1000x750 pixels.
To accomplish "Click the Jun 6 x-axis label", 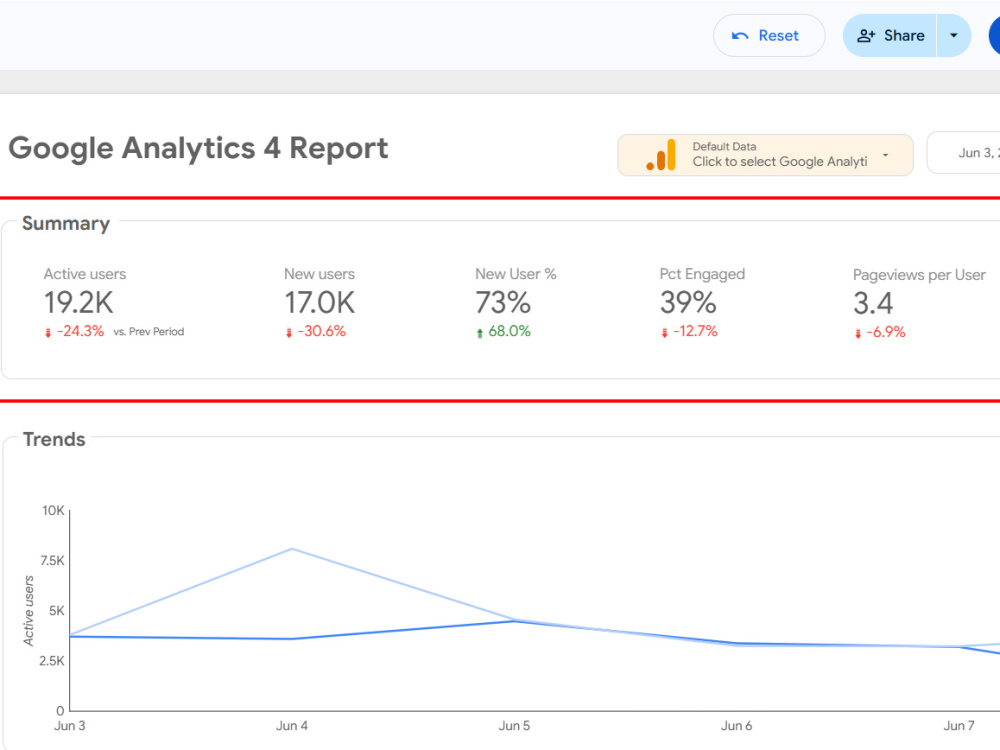I will click(x=737, y=726).
